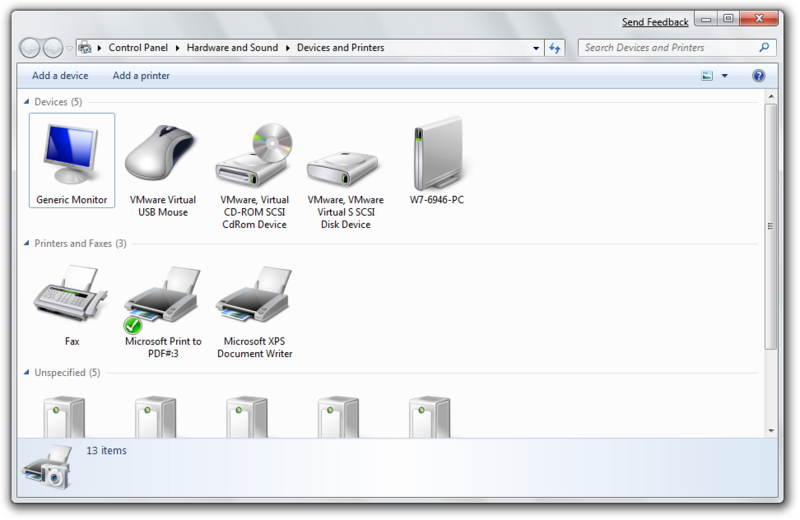Click Add a device
Image resolution: width=800 pixels, height=520 pixels.
point(60,76)
